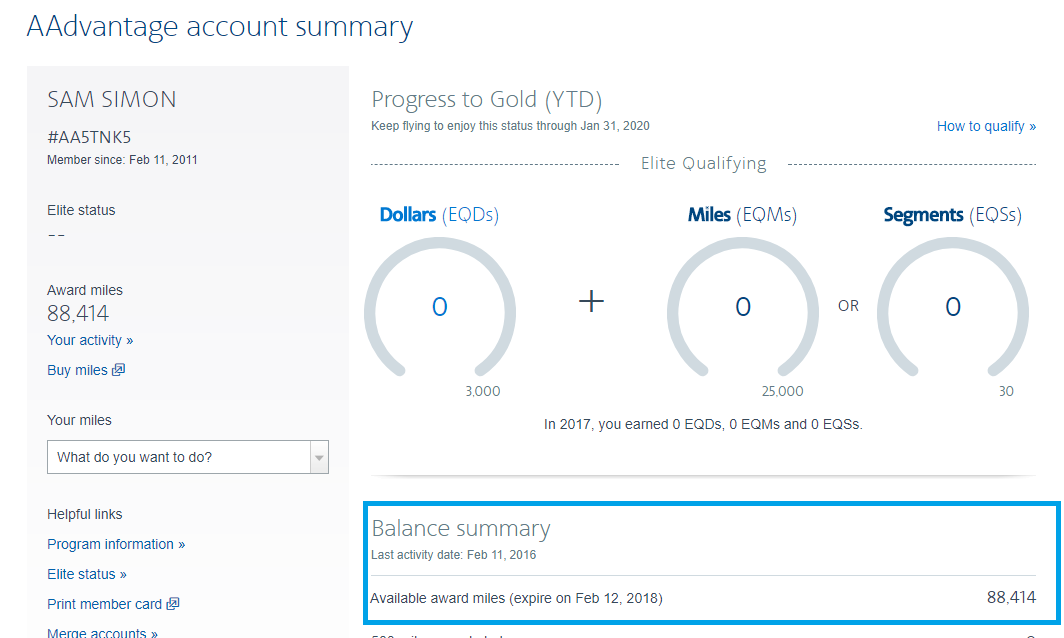Click the 25,000 target under Miles gauge
1064x638 pixels.
point(782,392)
